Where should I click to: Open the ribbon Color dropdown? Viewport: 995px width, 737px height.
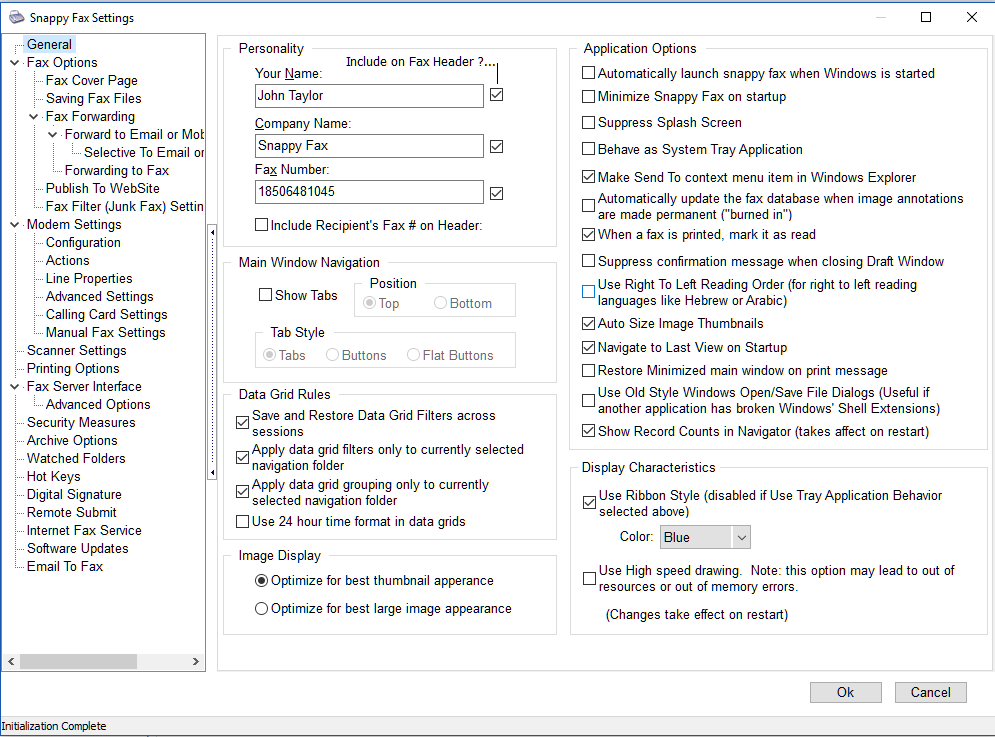pyautogui.click(x=740, y=537)
